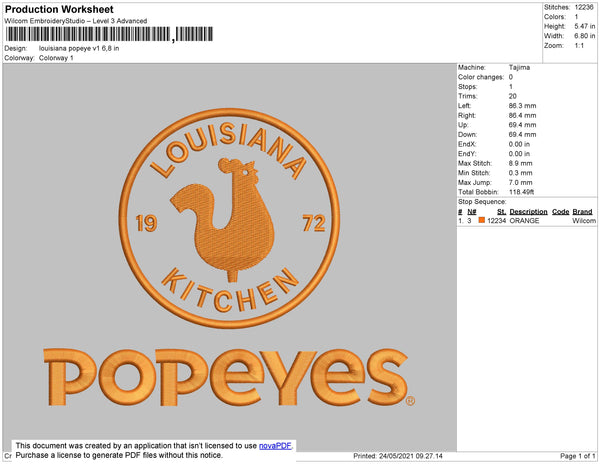Click the Stitches value 12236

pos(584,7)
